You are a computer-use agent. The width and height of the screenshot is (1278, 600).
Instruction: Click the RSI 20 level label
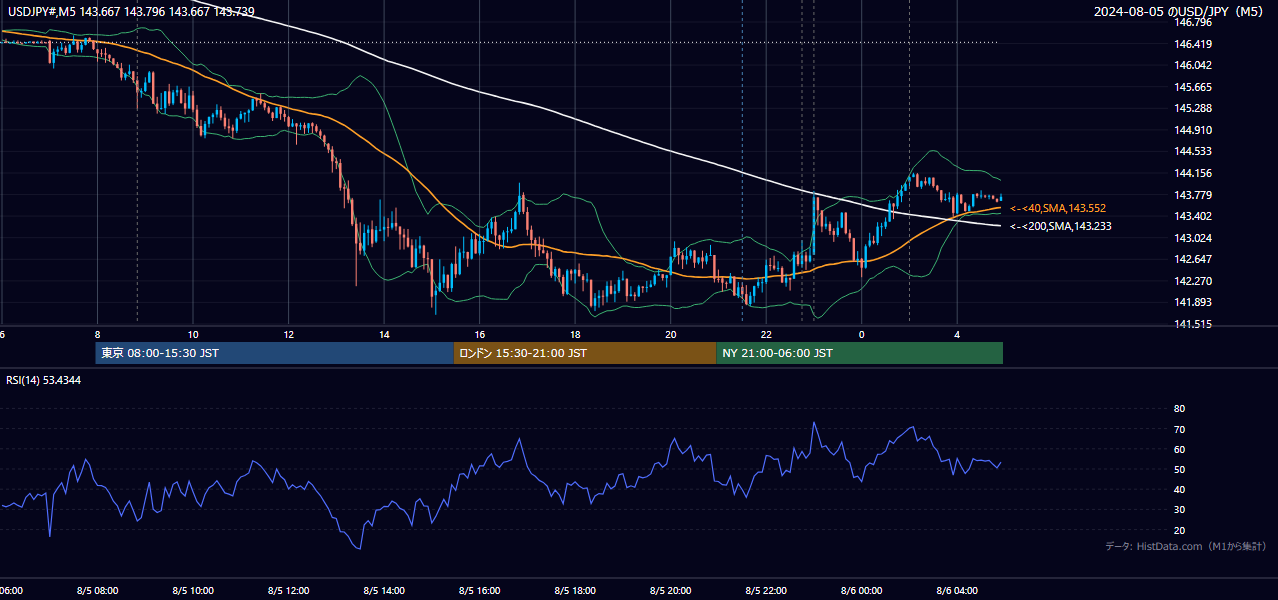tap(1179, 530)
